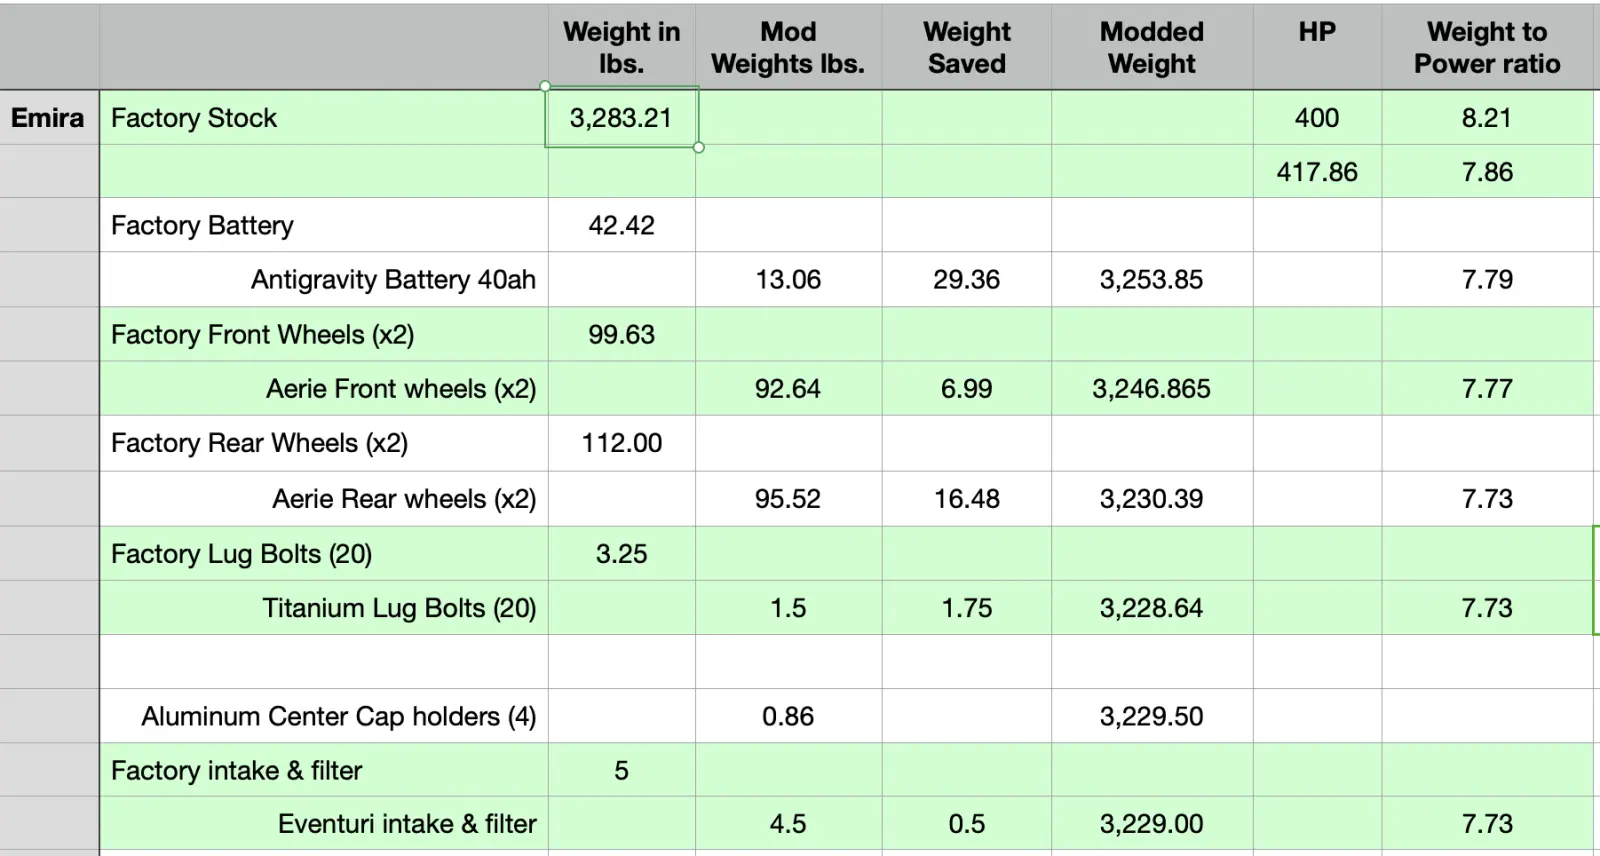Select the HP column header cell
This screenshot has width=1600, height=856.
pyautogui.click(x=1316, y=48)
